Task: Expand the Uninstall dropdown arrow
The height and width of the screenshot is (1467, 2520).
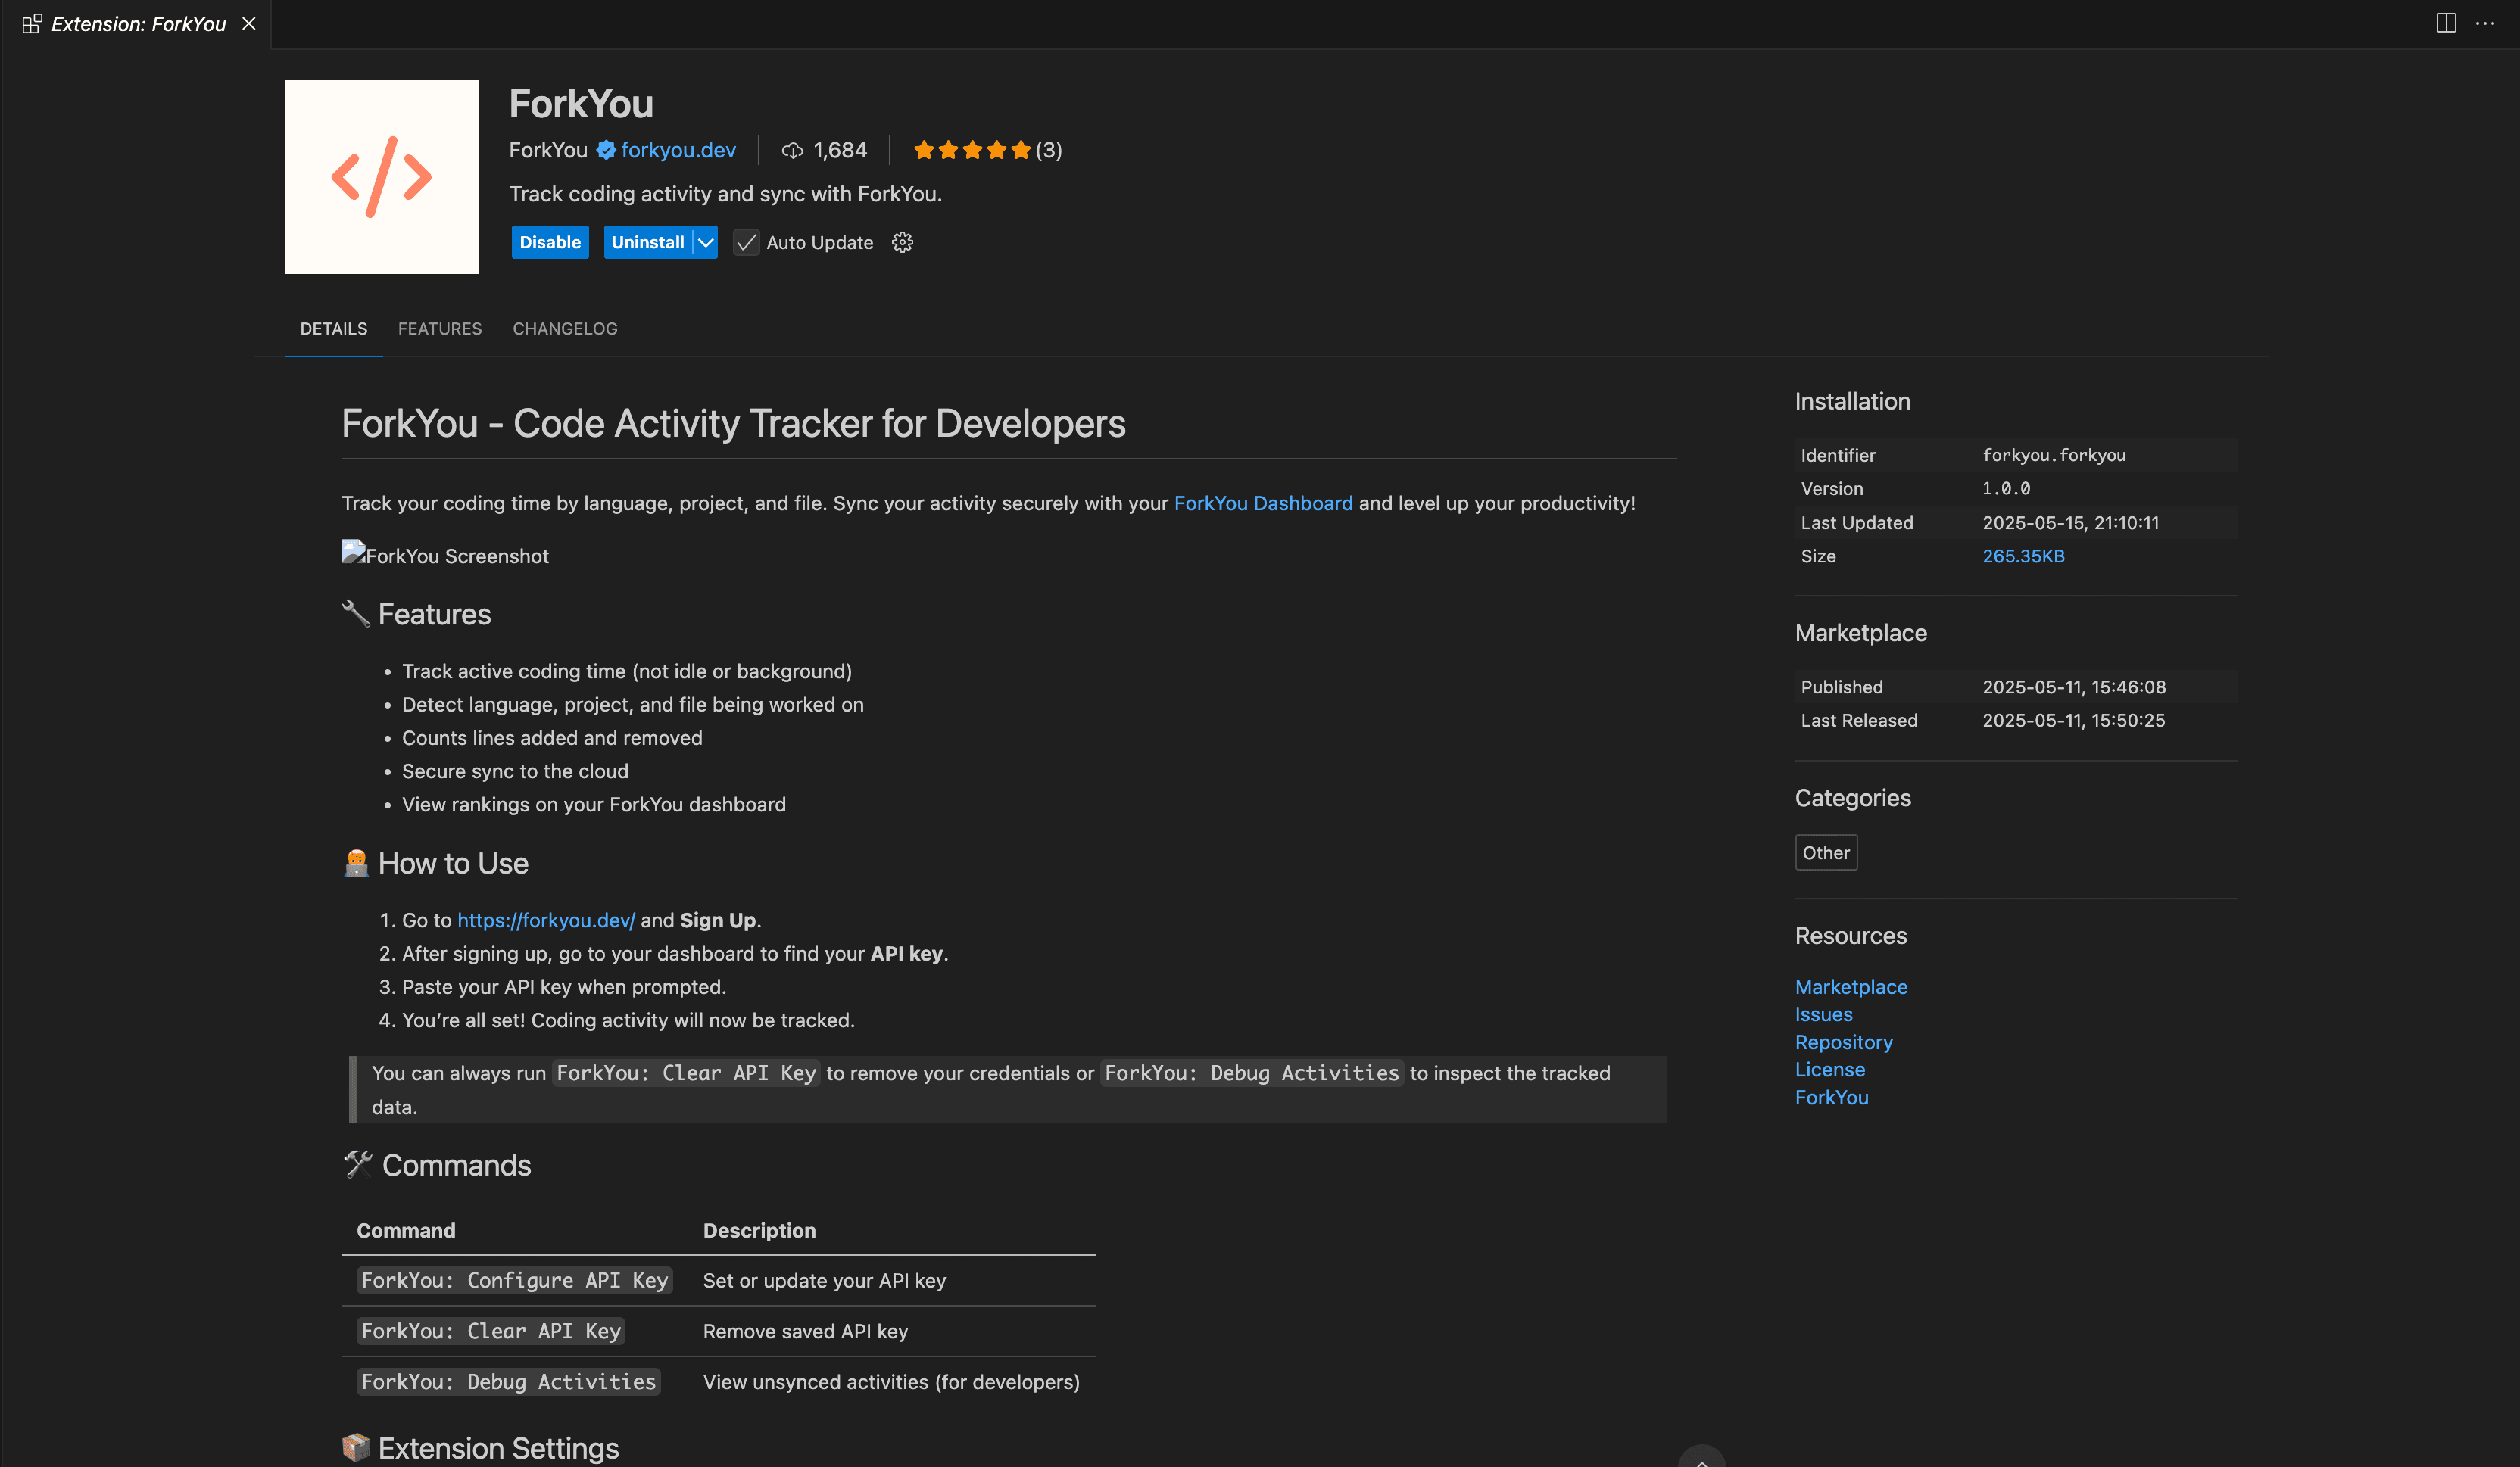Action: click(704, 242)
